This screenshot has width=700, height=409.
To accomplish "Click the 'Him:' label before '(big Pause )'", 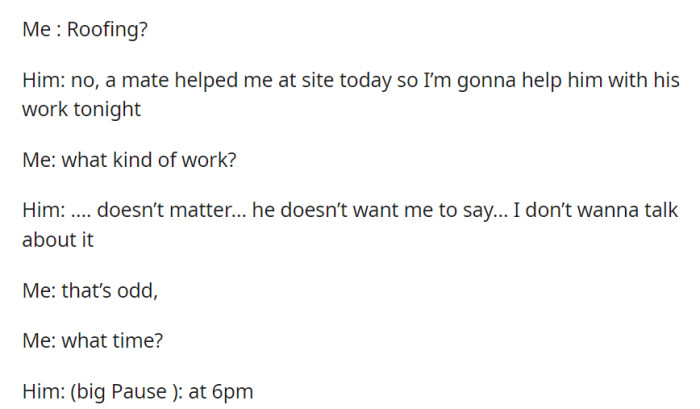I will 42,390.
